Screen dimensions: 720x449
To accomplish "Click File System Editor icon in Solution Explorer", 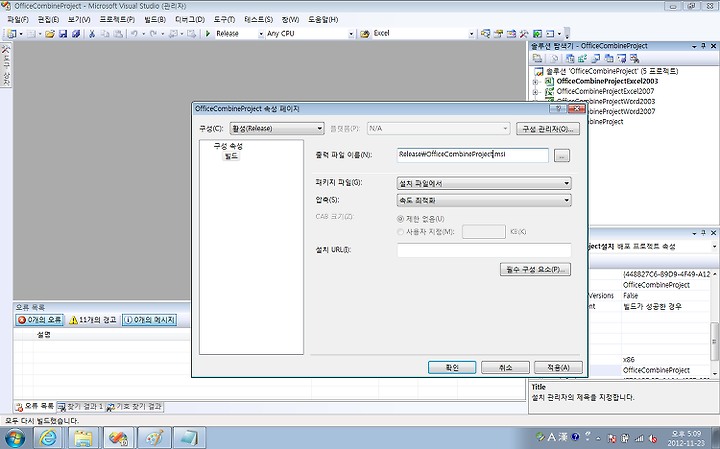I will coord(570,58).
